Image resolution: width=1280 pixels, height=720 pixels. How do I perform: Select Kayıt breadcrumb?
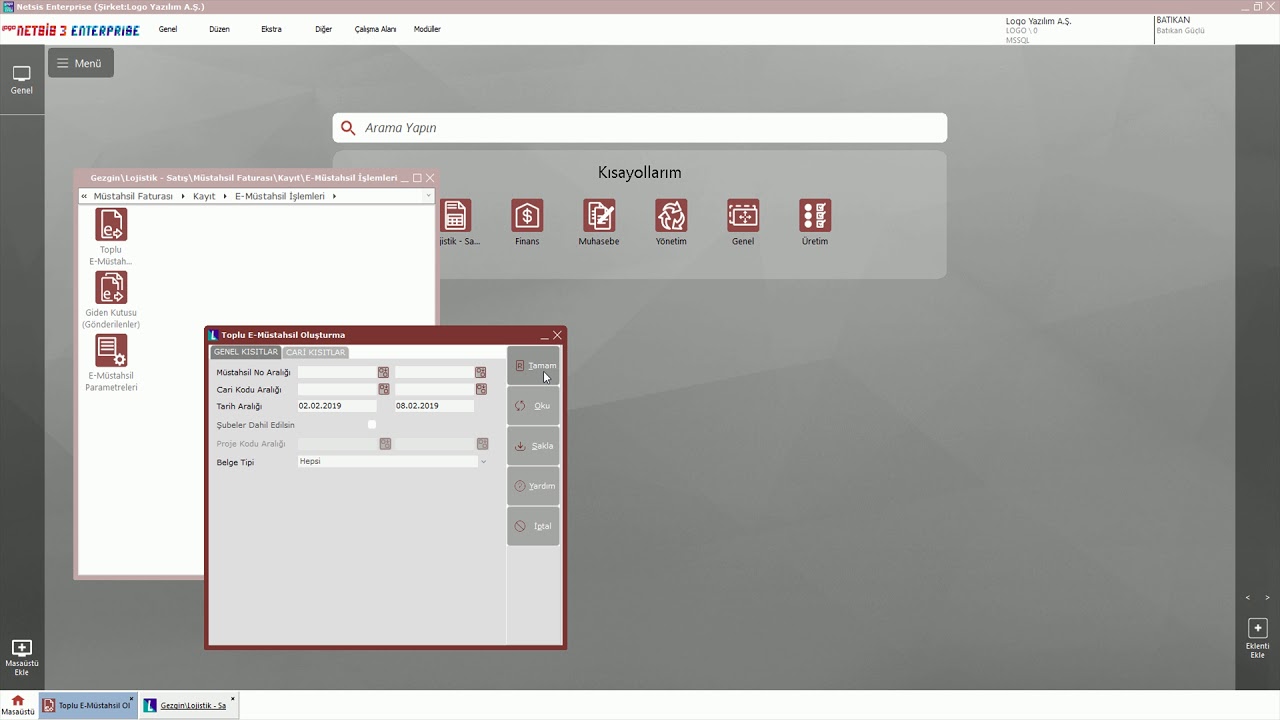(x=204, y=196)
